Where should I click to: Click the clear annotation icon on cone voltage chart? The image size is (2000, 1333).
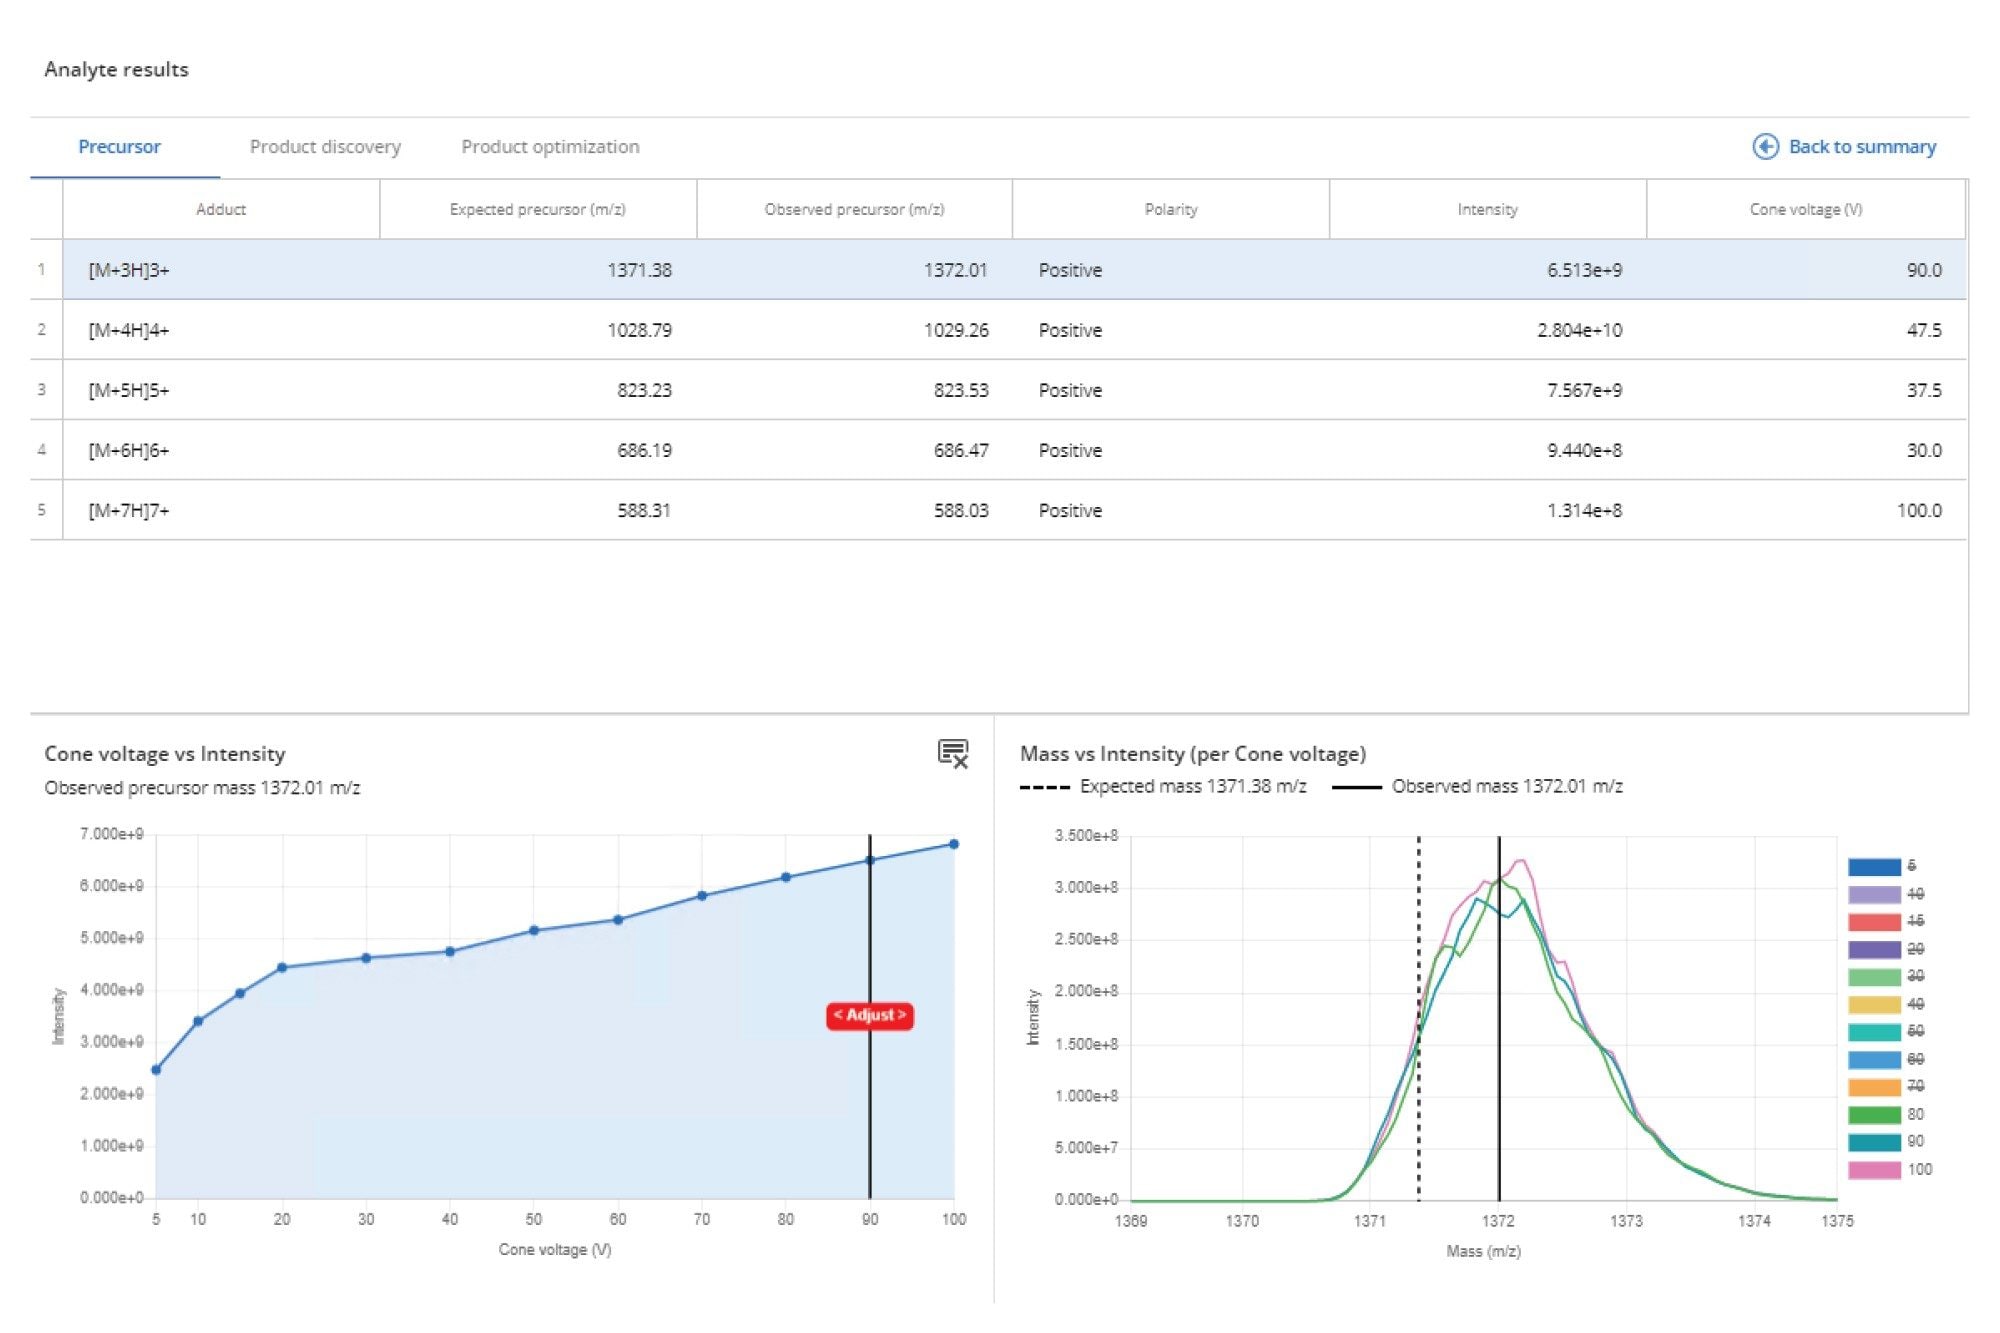[x=953, y=754]
